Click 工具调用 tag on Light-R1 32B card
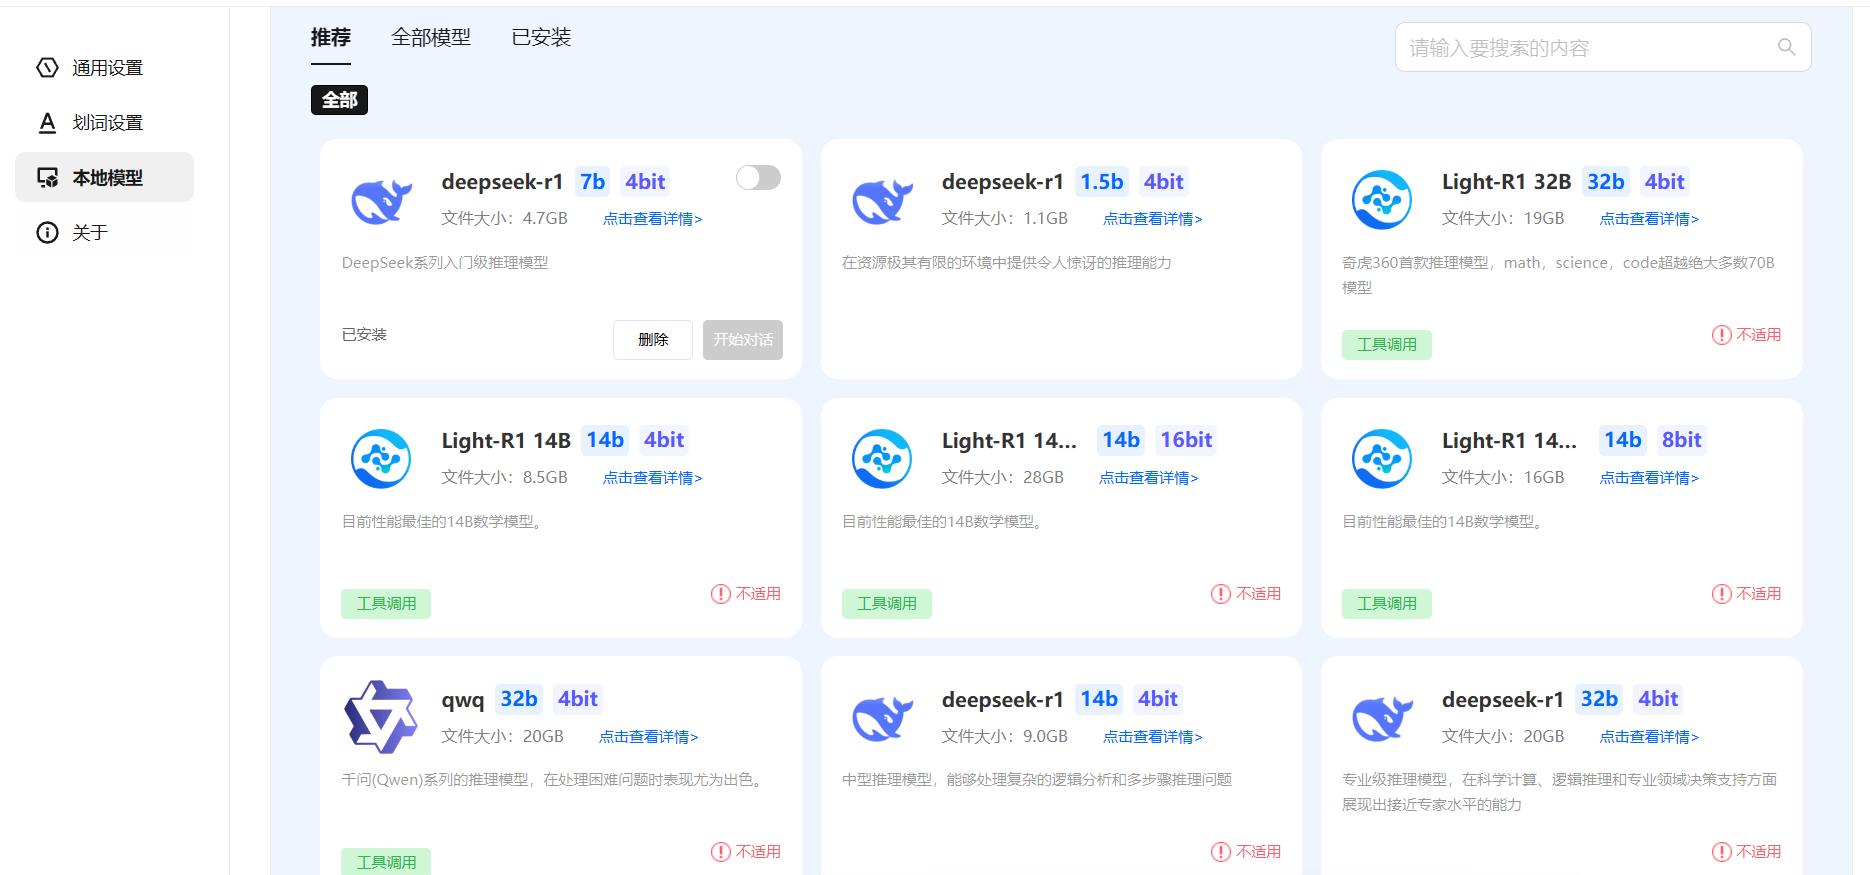The height and width of the screenshot is (875, 1870). 1387,345
